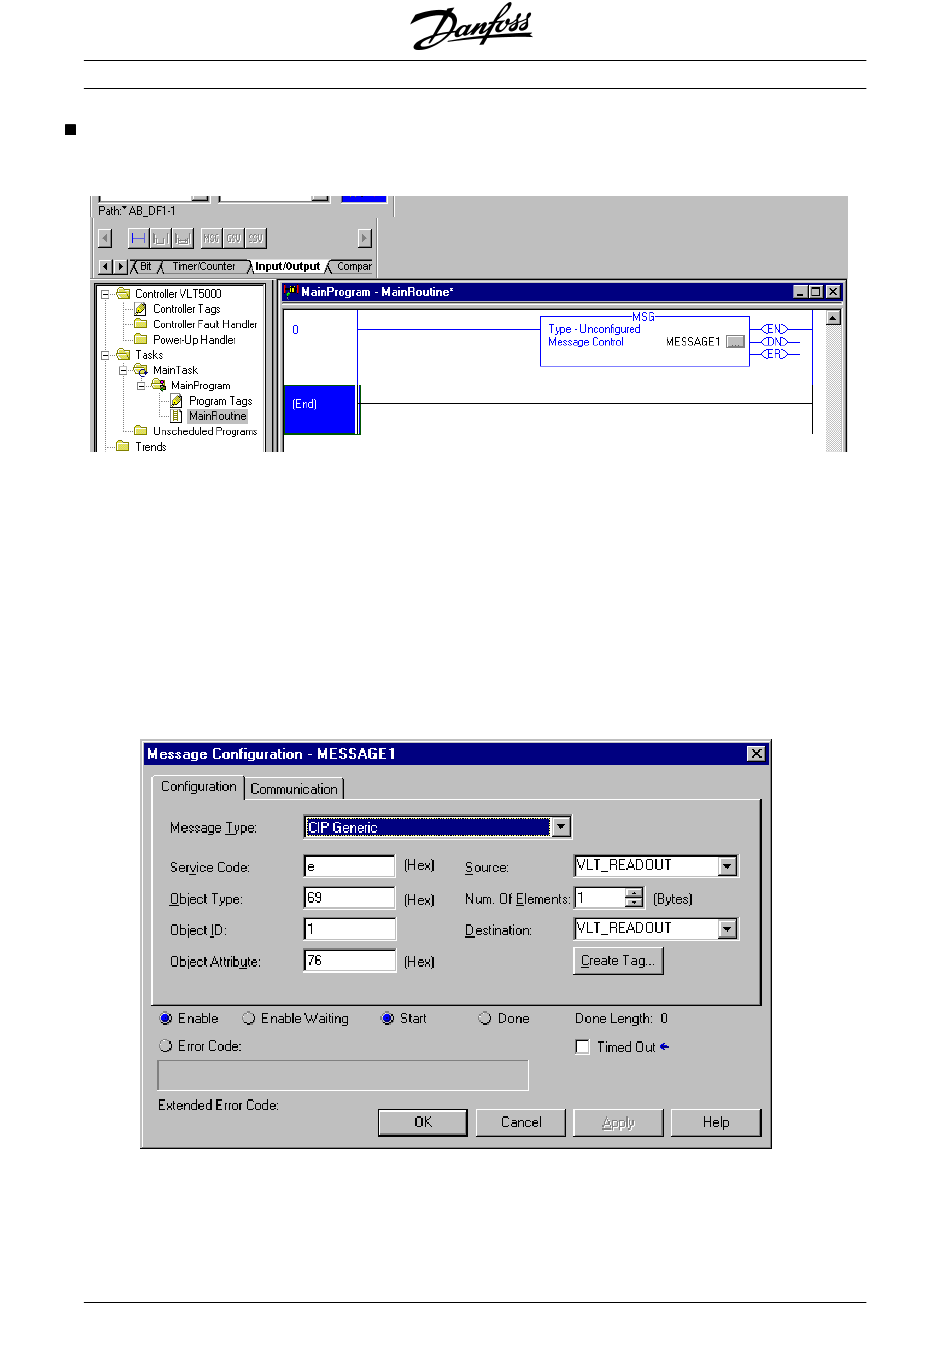This screenshot has width=950, height=1360.
Task: Collapse the Controller VLT5000 tree node
Action: tap(105, 294)
